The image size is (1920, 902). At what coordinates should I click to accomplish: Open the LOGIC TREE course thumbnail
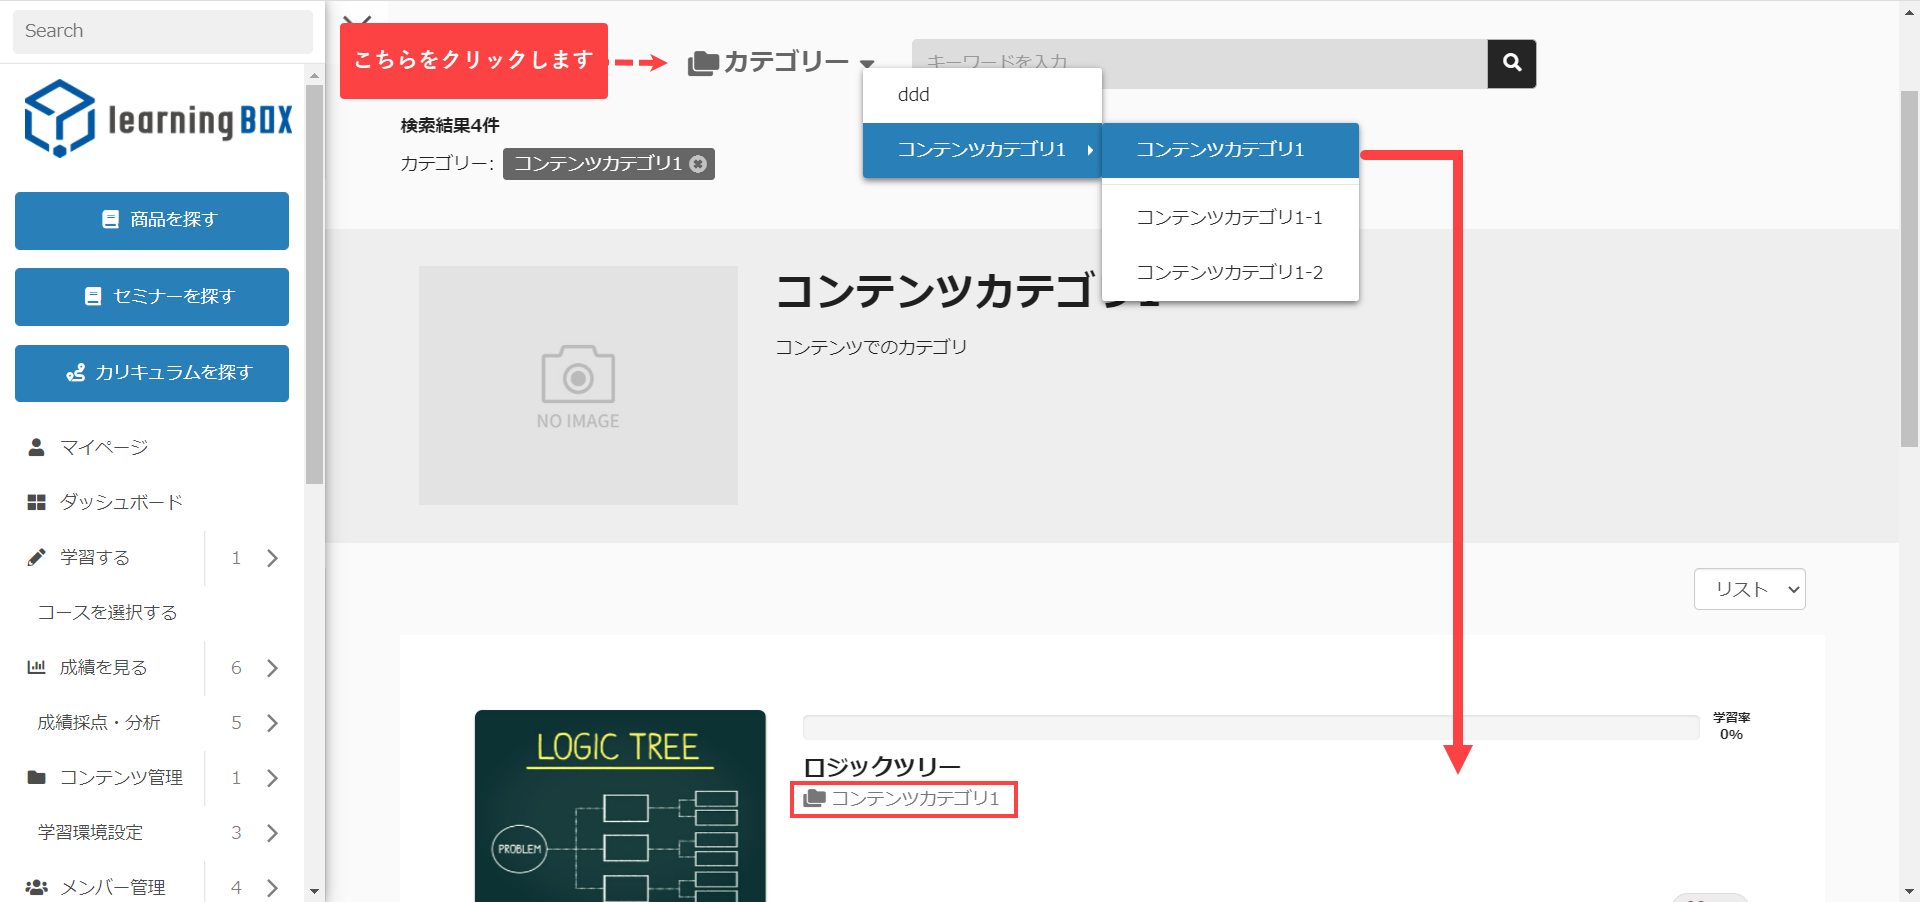620,805
